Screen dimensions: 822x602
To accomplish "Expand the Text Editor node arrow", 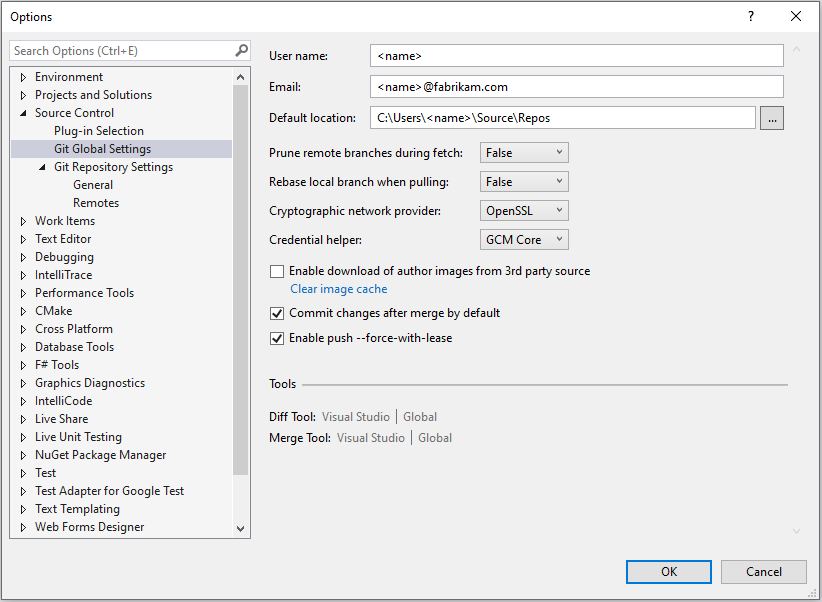I will click(x=23, y=239).
